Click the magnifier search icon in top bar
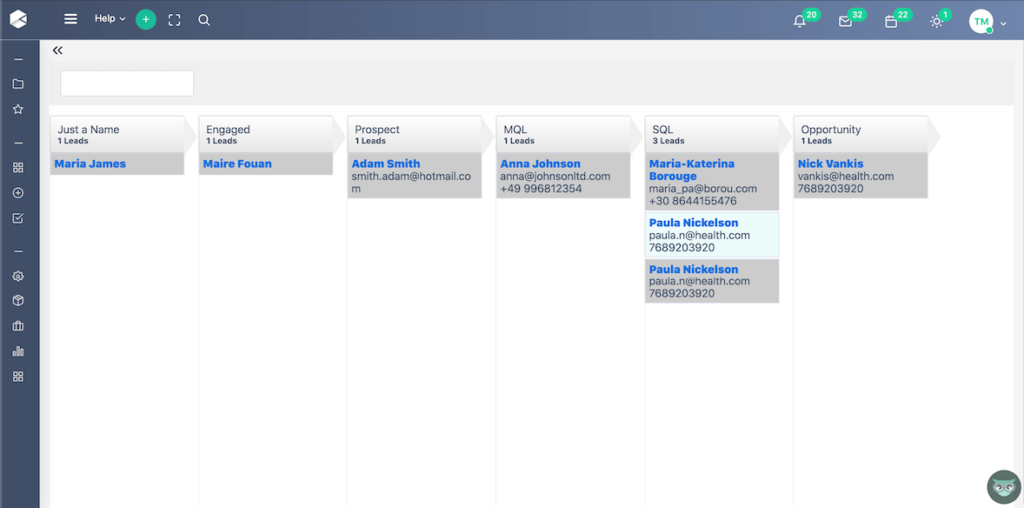This screenshot has width=1024, height=508. pos(204,19)
